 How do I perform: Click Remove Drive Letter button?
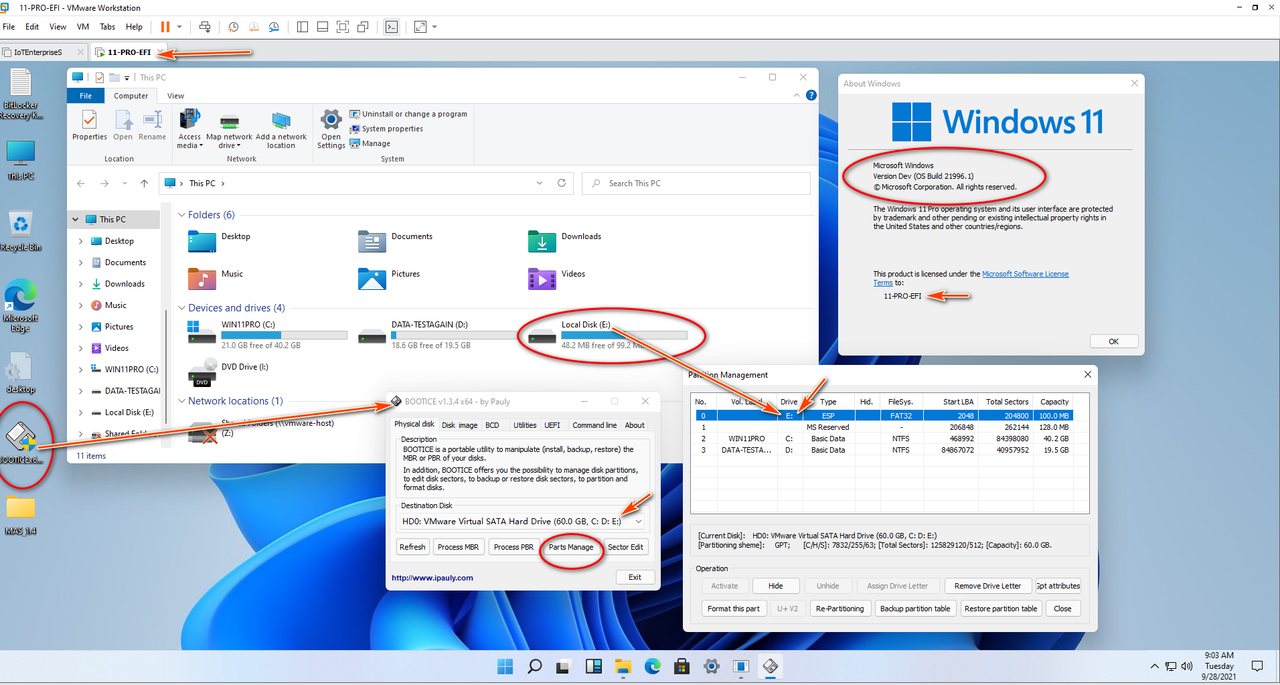pos(988,586)
